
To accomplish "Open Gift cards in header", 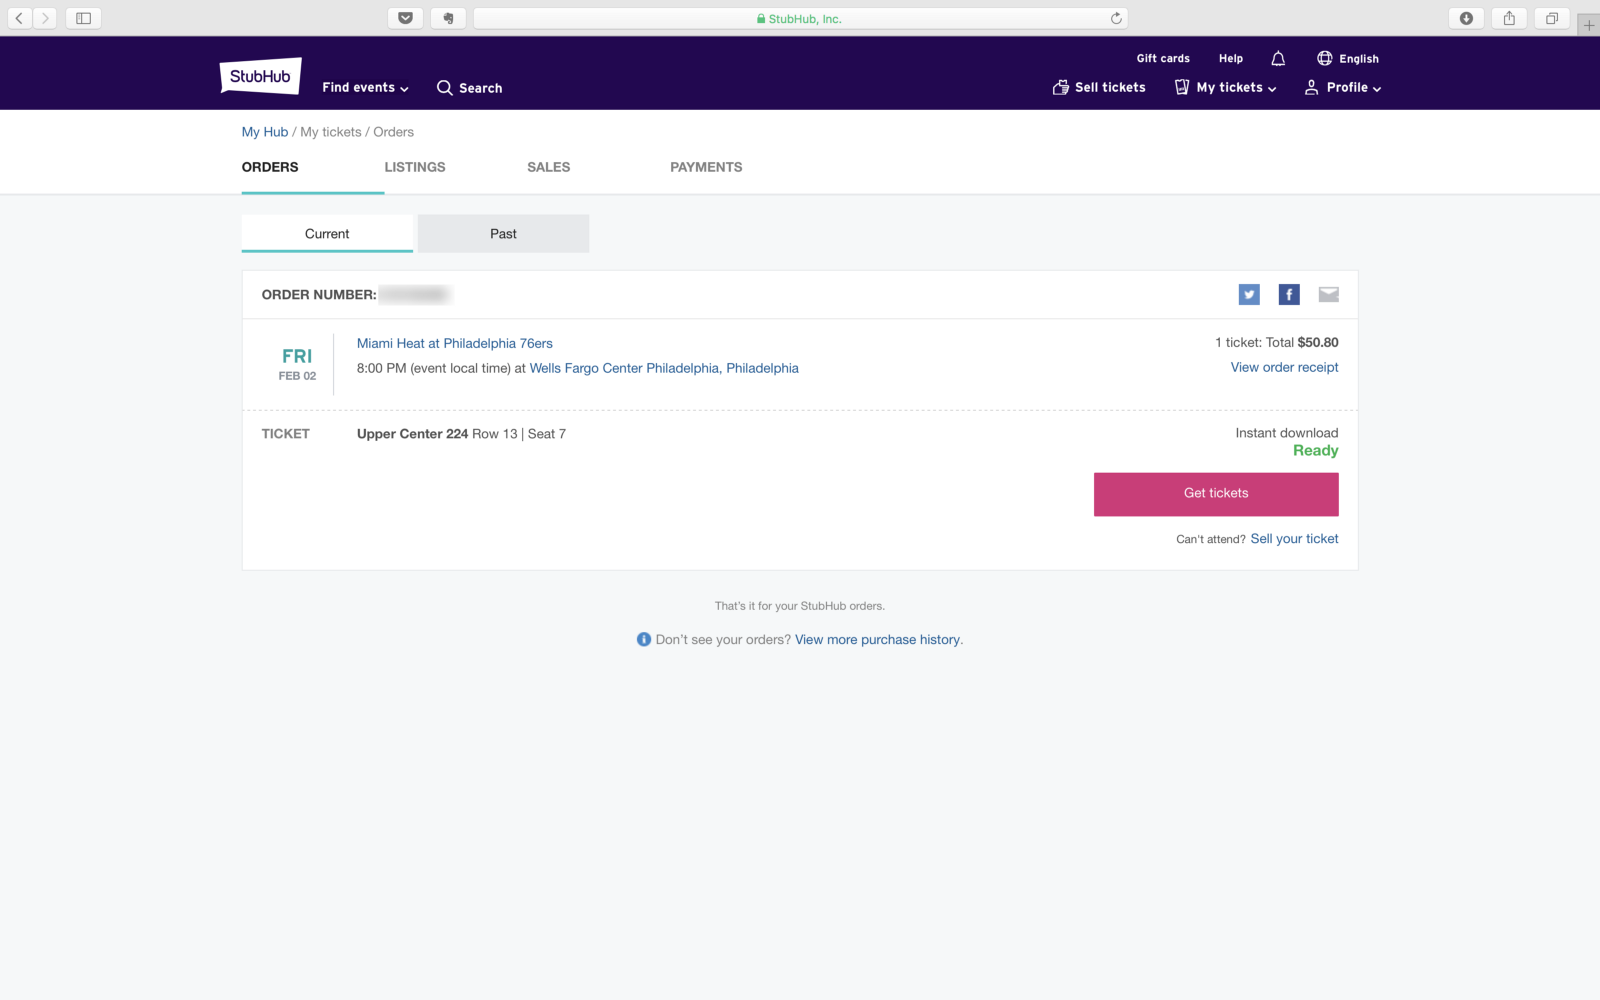I will pyautogui.click(x=1163, y=58).
